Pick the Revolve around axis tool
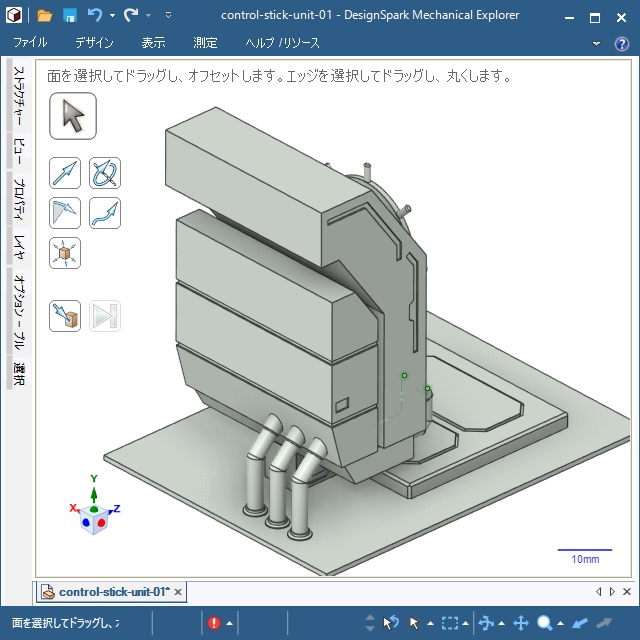 tap(105, 173)
